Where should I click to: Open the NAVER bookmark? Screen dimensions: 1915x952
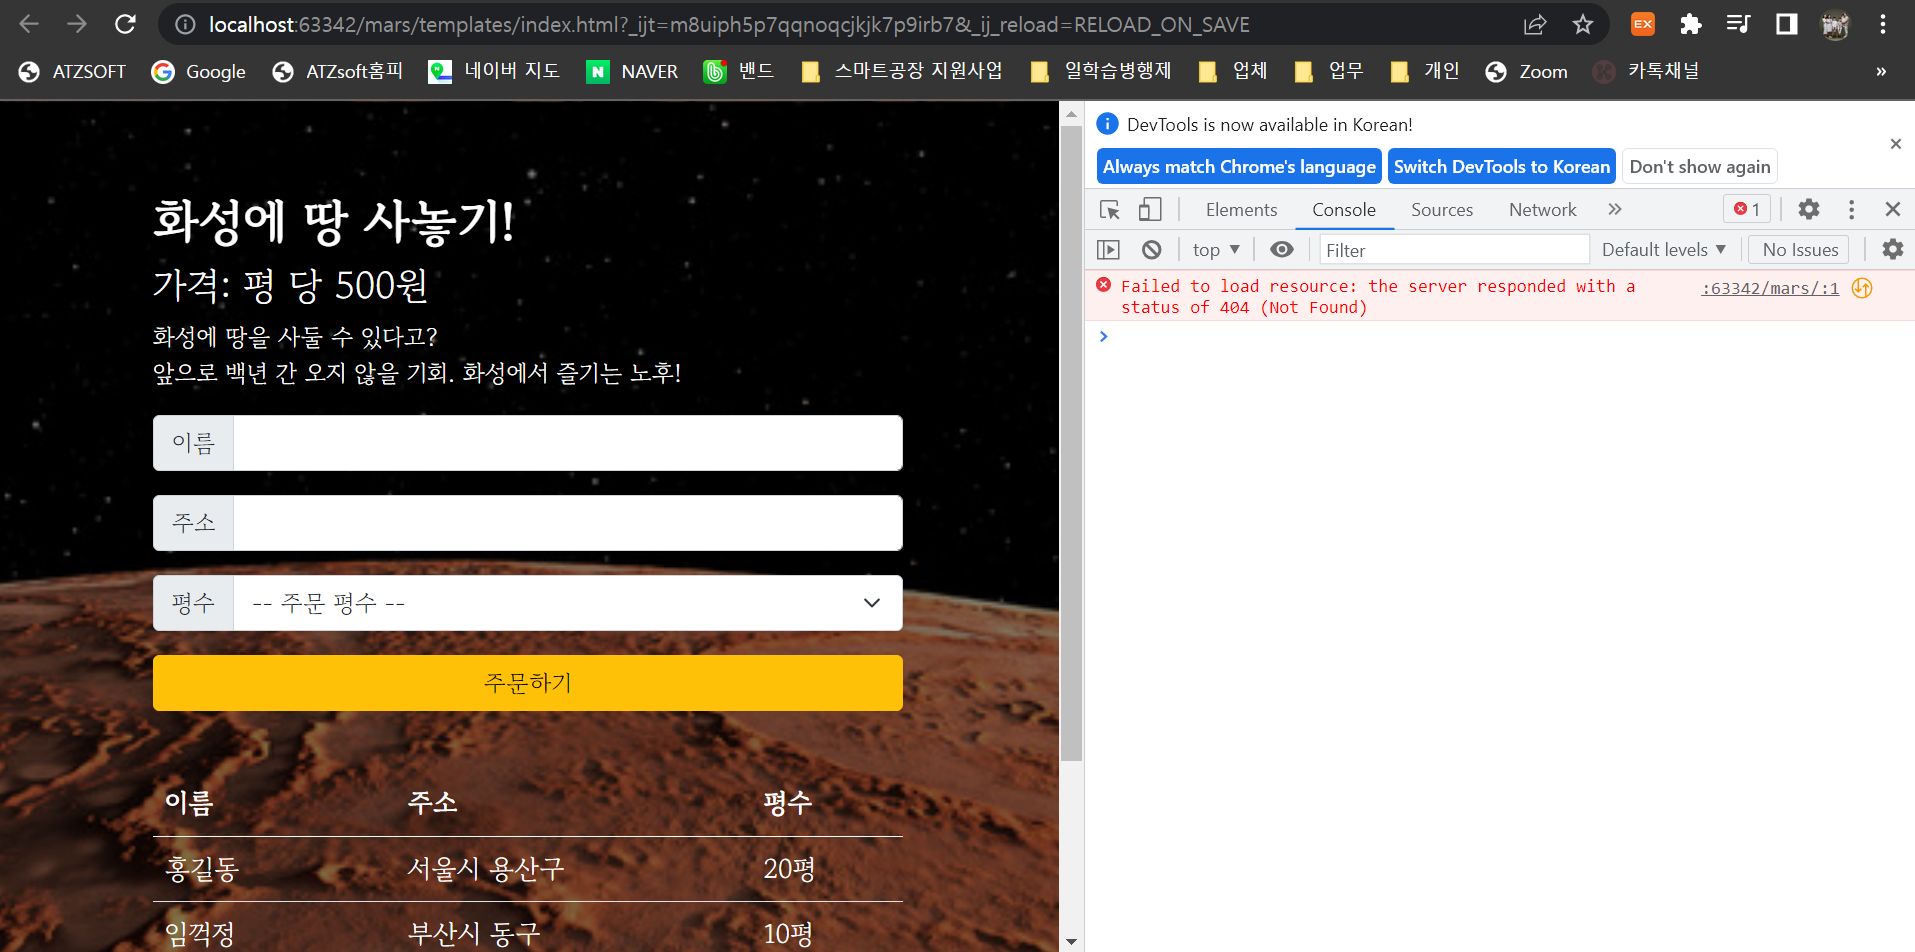(x=632, y=71)
